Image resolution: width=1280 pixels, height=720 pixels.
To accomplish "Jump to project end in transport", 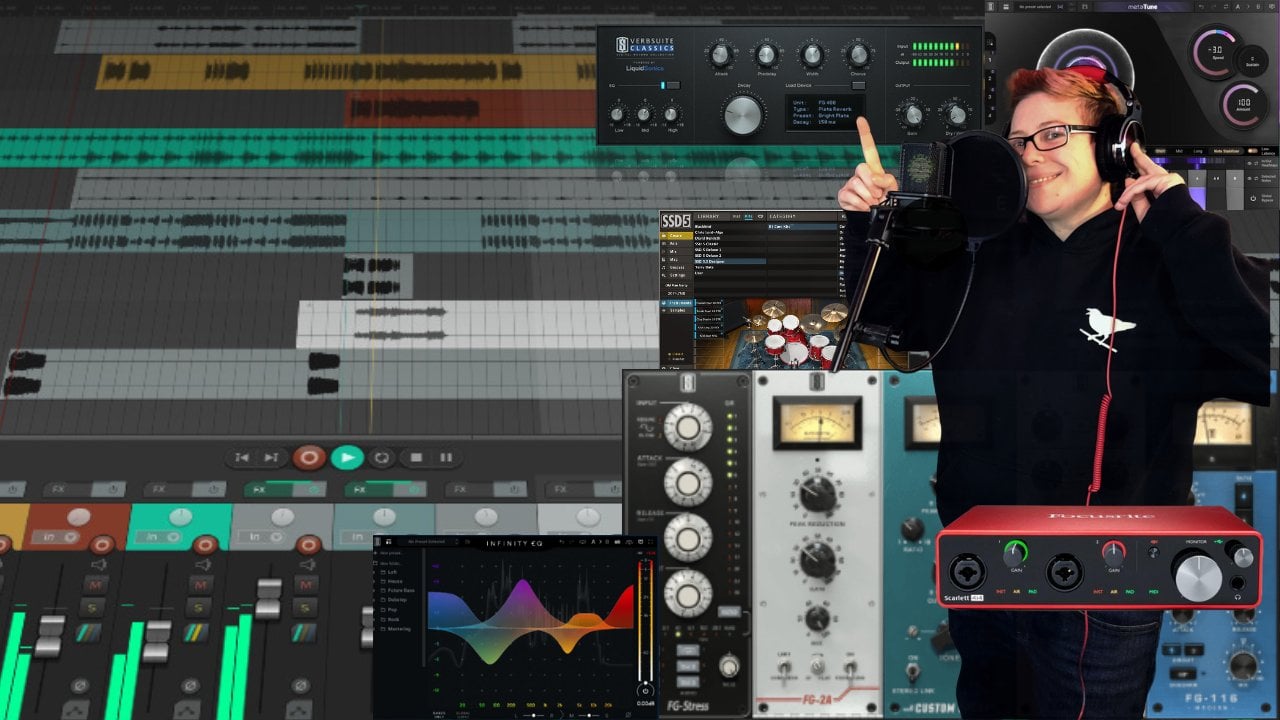I will point(271,458).
